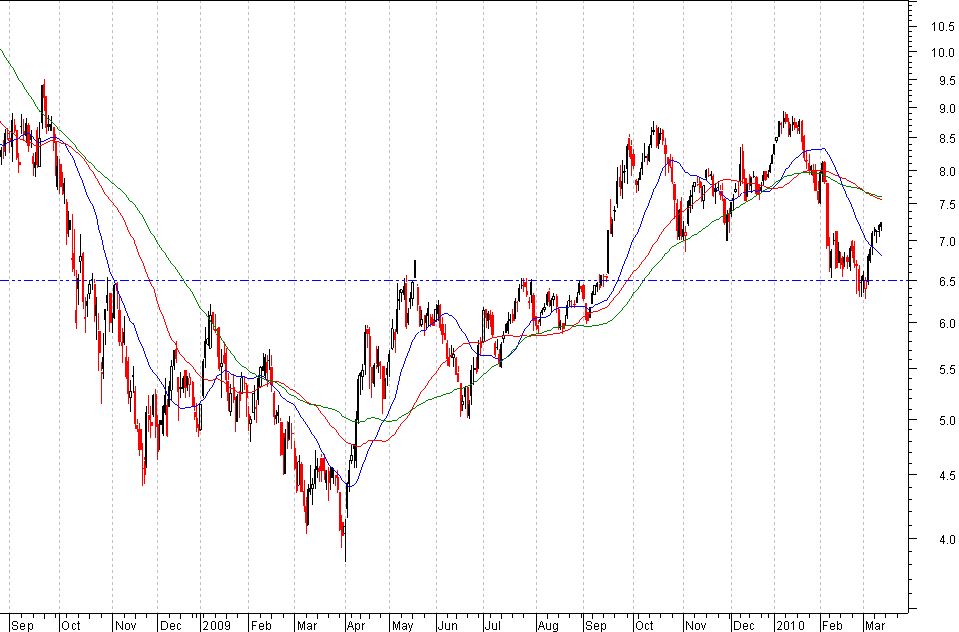Select the 'Apr' month label
The width and height of the screenshot is (959, 632).
(356, 625)
